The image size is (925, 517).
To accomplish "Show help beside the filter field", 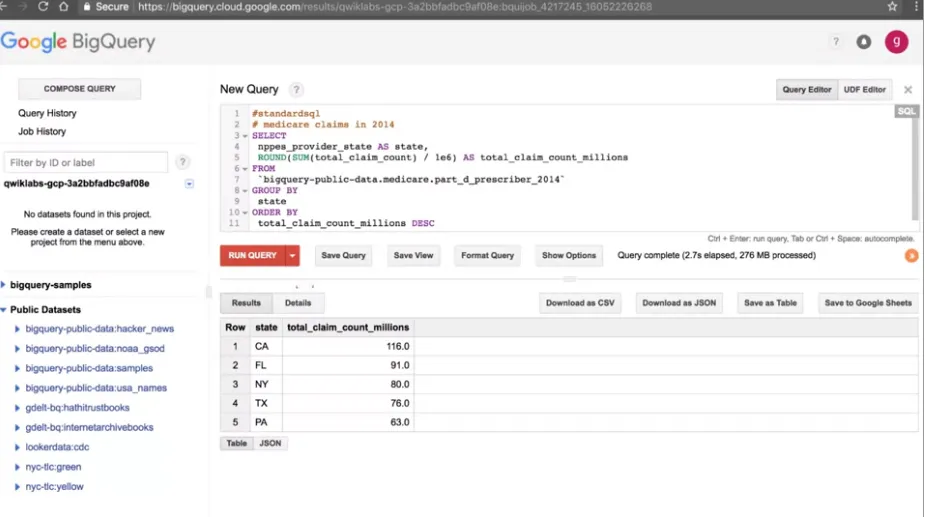I will pos(182,162).
